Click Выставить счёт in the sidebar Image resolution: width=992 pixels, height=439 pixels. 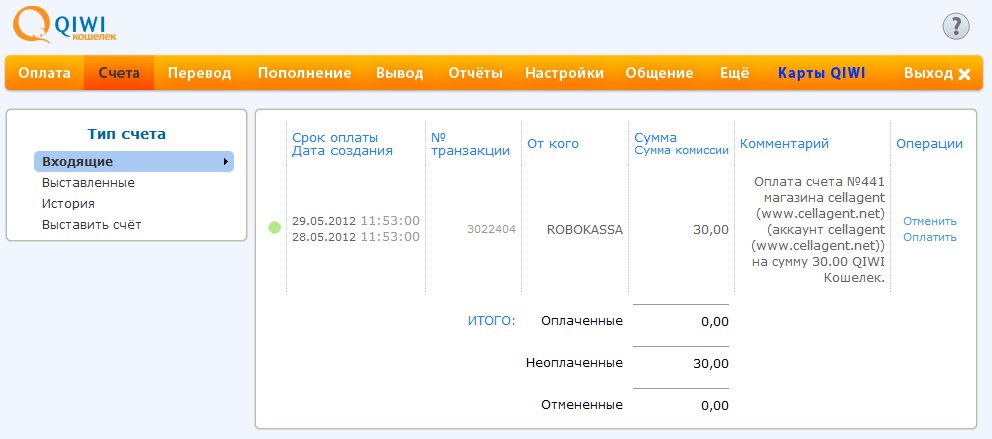click(x=92, y=225)
